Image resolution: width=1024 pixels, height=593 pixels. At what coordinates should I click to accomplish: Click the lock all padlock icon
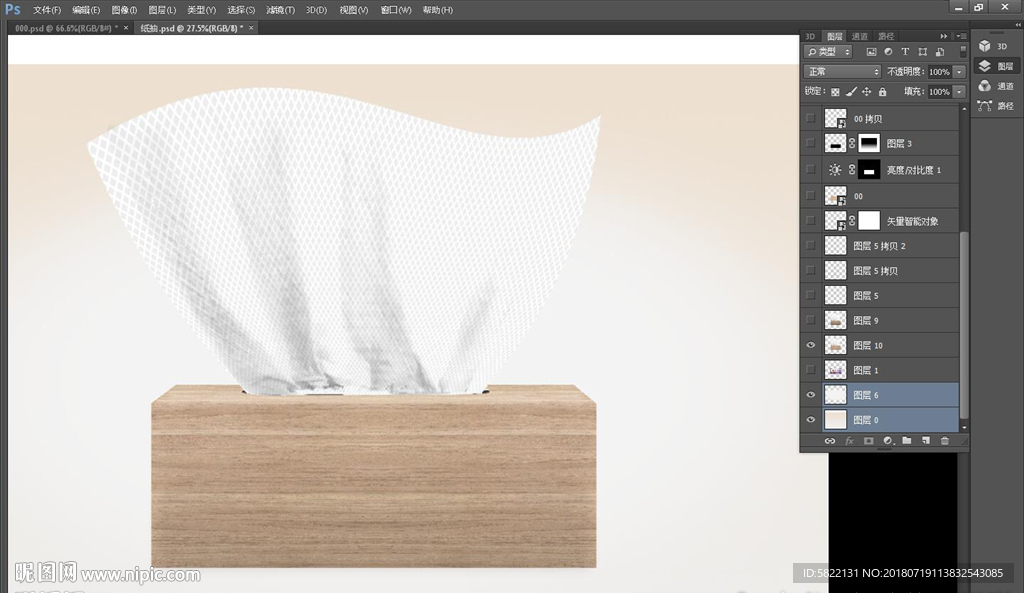click(x=882, y=92)
